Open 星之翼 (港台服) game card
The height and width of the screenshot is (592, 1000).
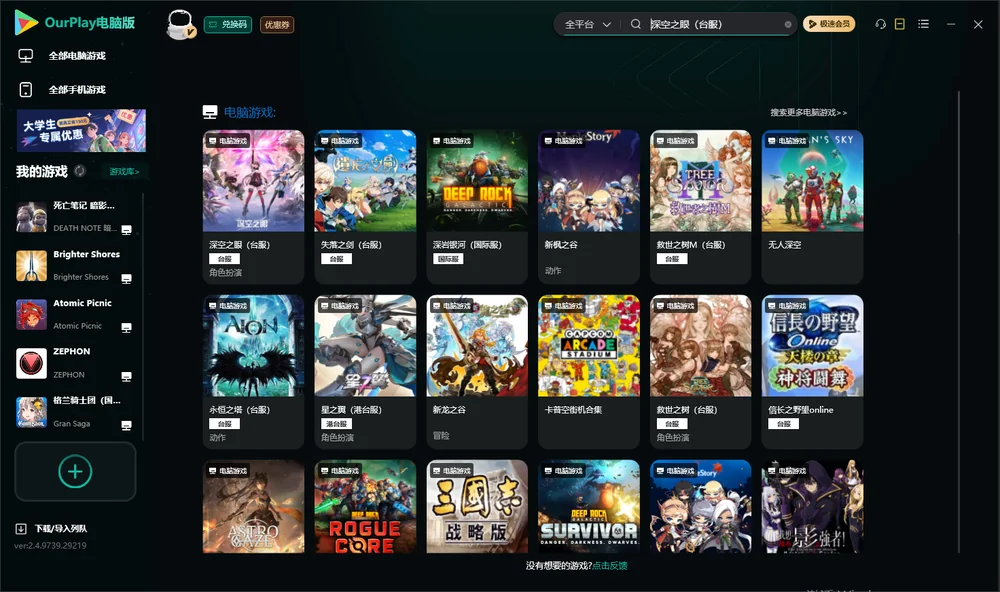pyautogui.click(x=365, y=371)
